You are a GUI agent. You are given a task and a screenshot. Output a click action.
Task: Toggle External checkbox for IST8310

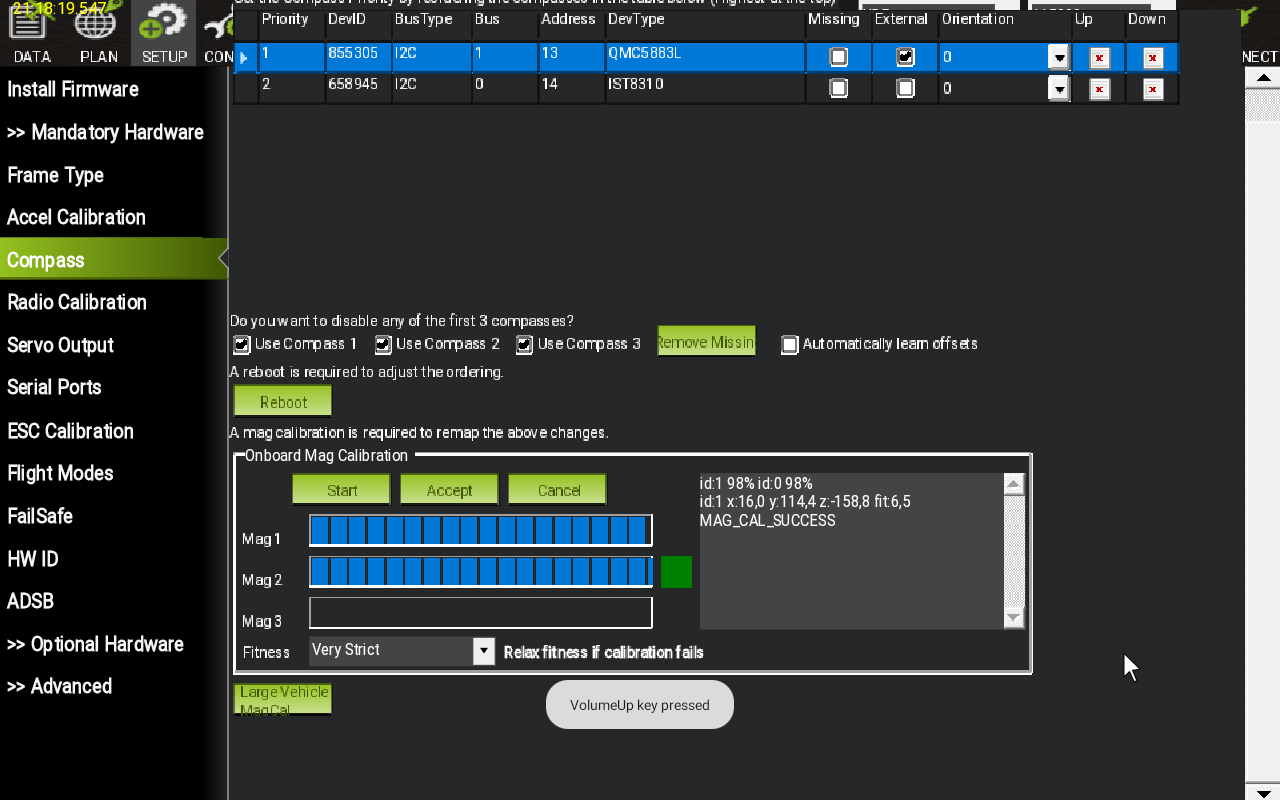[905, 88]
